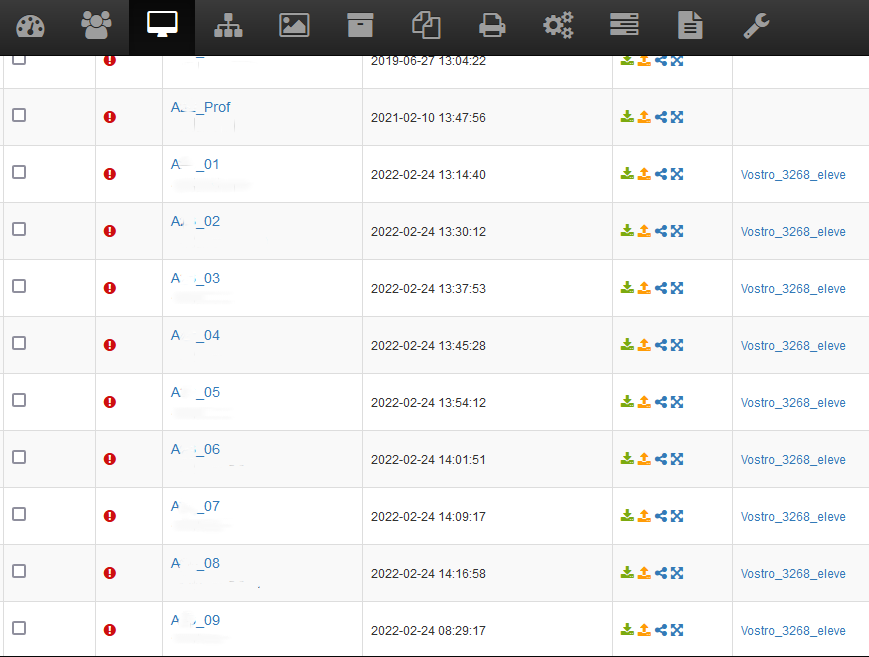Image resolution: width=869 pixels, height=657 pixels.
Task: Check the box for host _09
Action: (19, 628)
